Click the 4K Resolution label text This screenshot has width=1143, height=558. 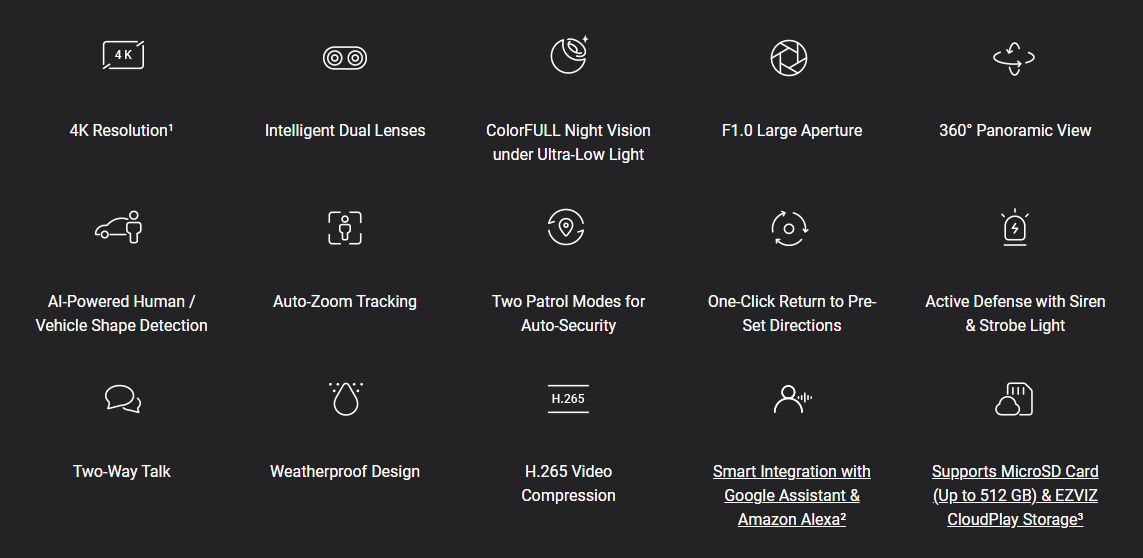121,131
